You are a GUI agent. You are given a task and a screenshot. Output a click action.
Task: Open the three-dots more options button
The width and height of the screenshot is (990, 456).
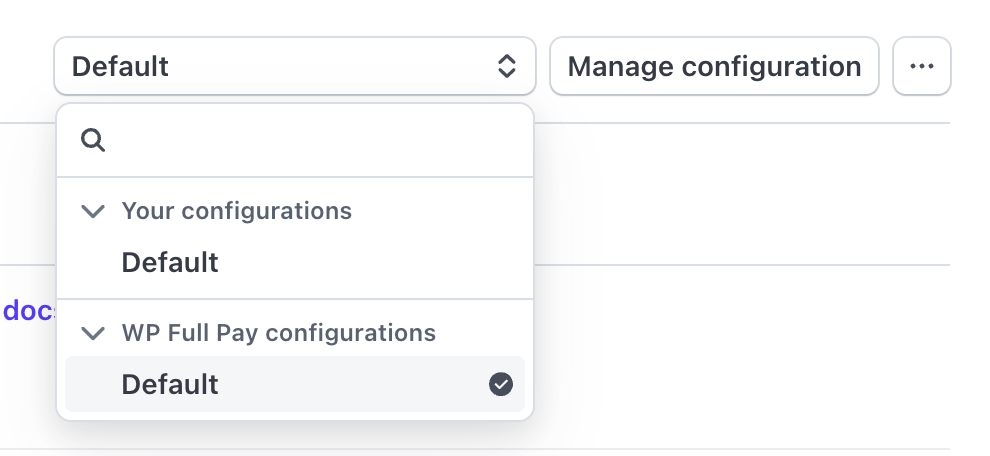pyautogui.click(x=921, y=67)
